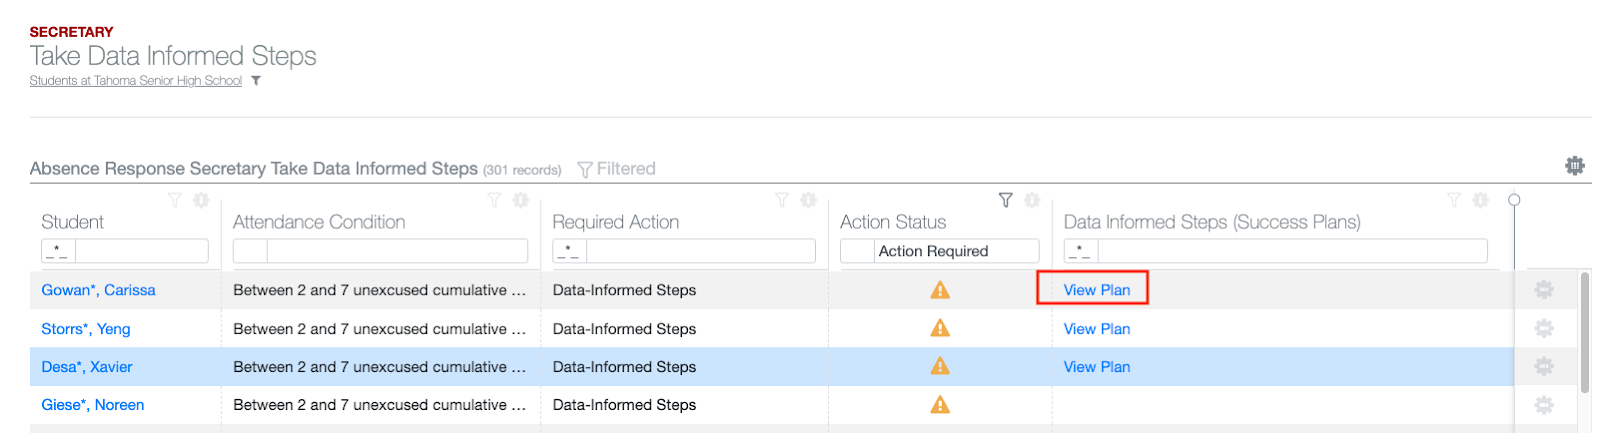Click the warning icon in Giese, Noreen's row
The image size is (1600, 433).
939,405
